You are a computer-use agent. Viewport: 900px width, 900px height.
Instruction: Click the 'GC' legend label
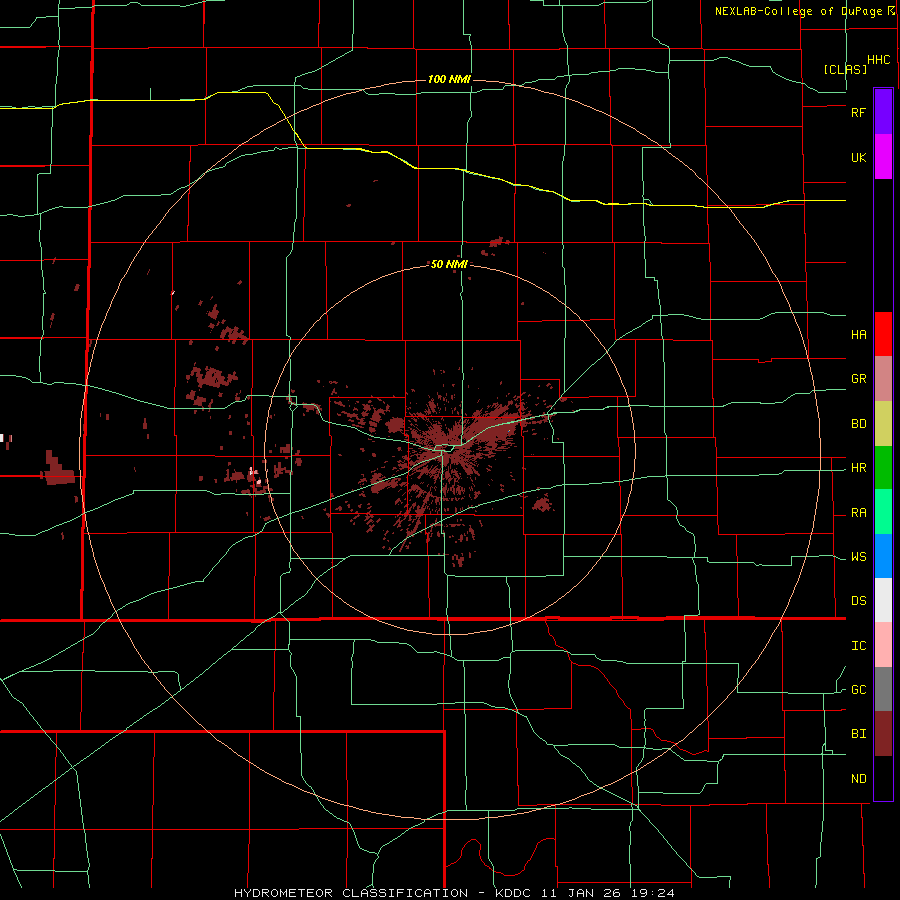pyautogui.click(x=858, y=690)
